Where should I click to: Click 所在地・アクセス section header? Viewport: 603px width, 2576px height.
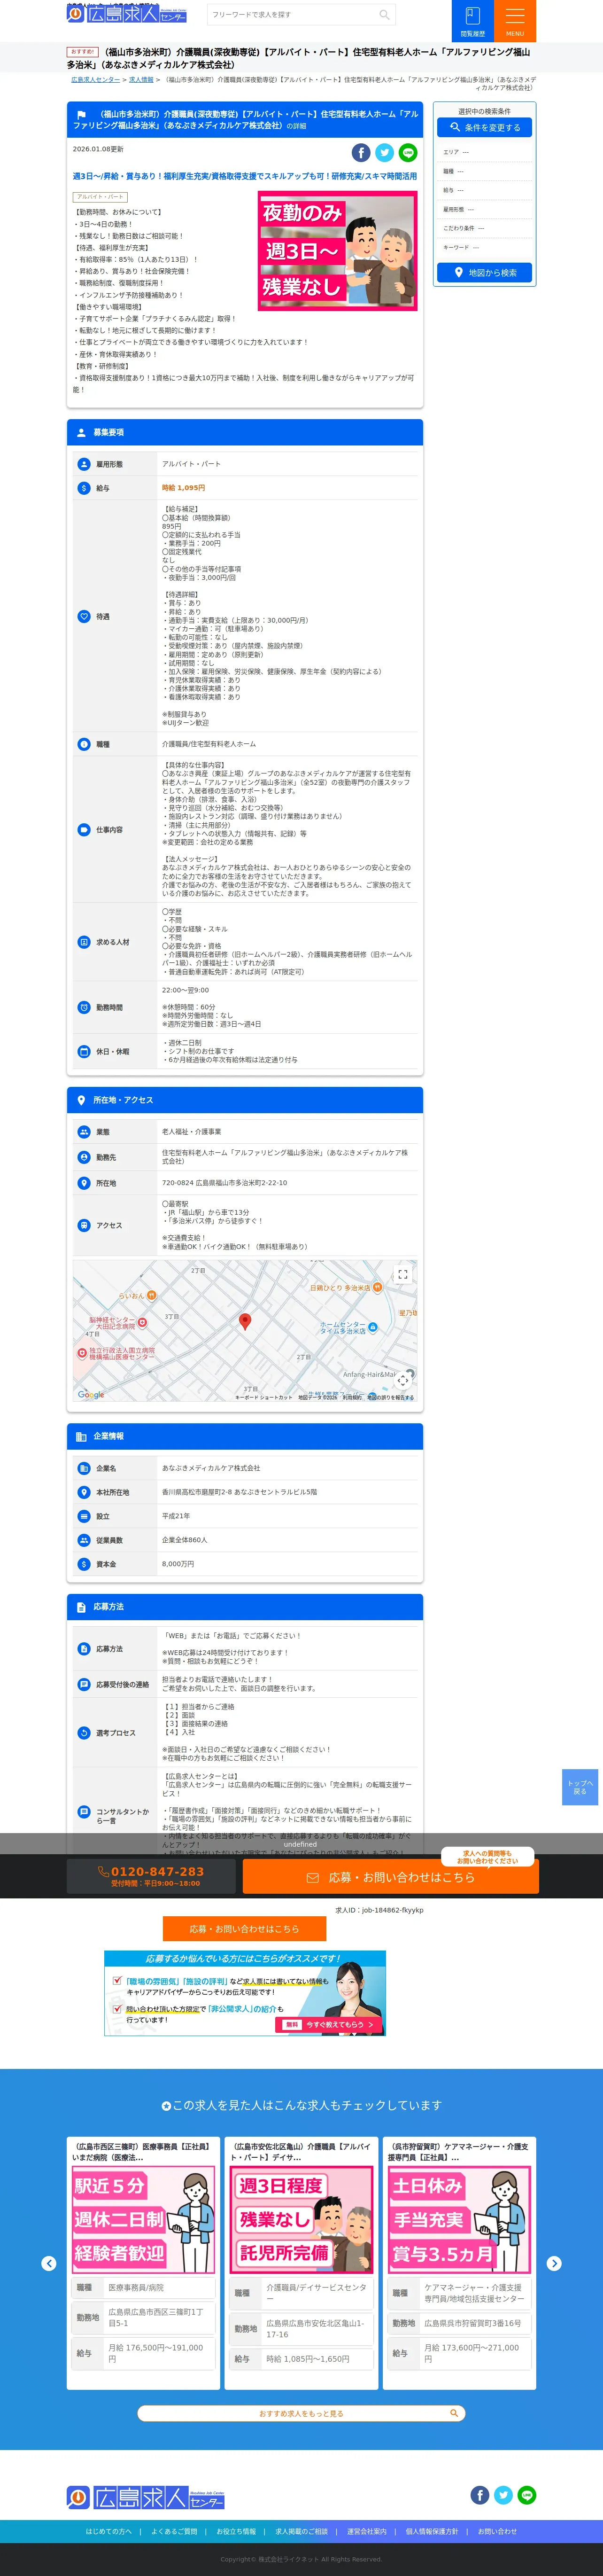pyautogui.click(x=245, y=1100)
